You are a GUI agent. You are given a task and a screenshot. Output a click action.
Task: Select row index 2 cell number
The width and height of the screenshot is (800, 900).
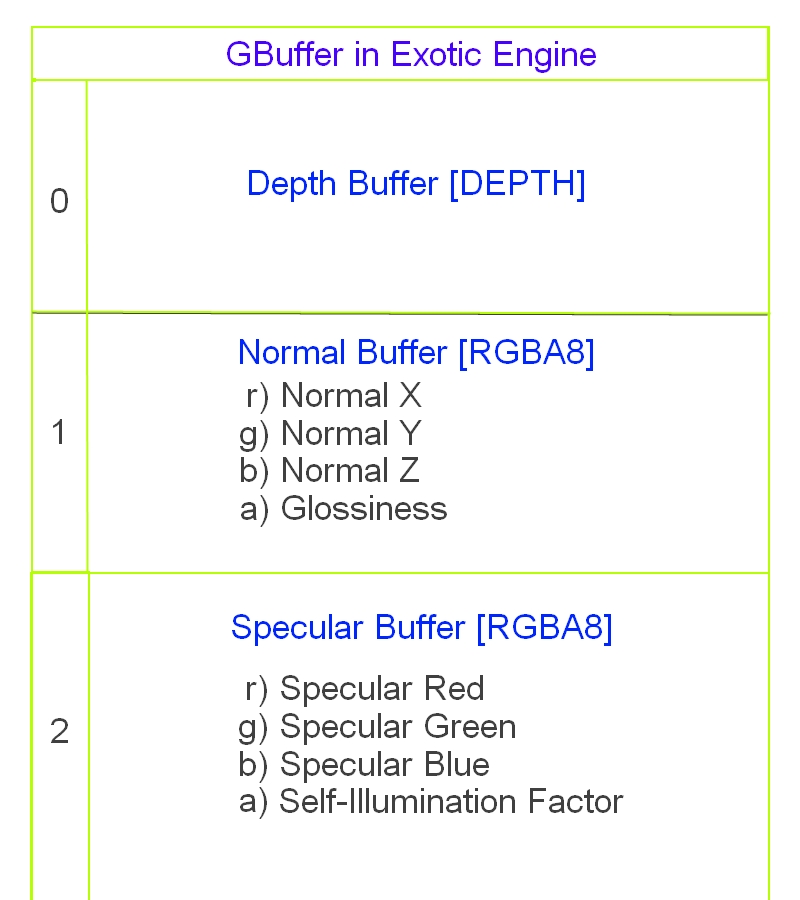pos(60,732)
